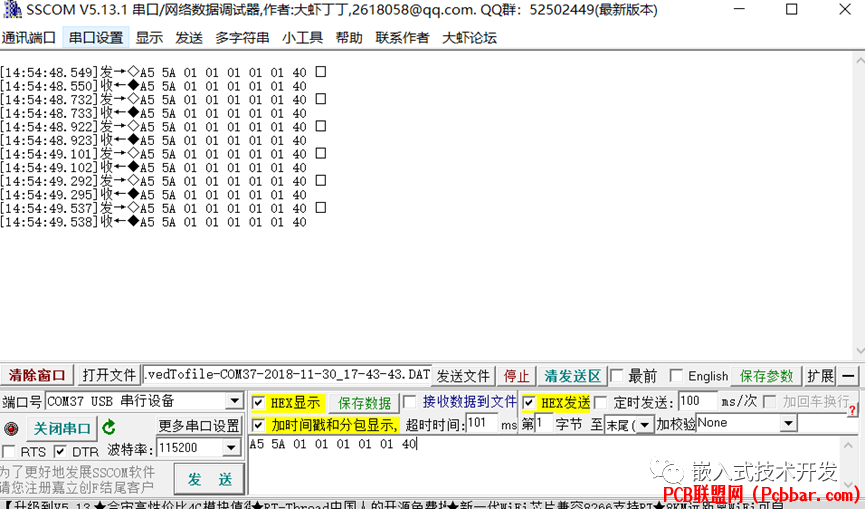Check the 最前 always-on-top checkbox
Screen dimensions: 865x509
click(x=617, y=376)
